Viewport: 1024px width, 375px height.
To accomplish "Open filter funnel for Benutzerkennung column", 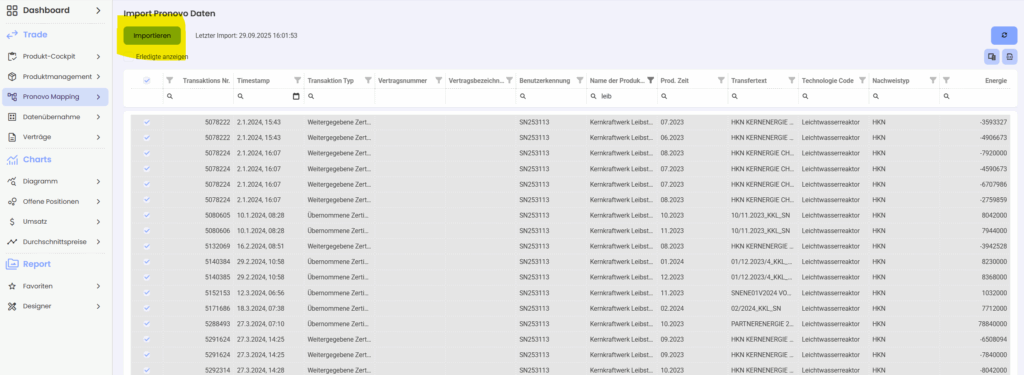I will [x=580, y=80].
